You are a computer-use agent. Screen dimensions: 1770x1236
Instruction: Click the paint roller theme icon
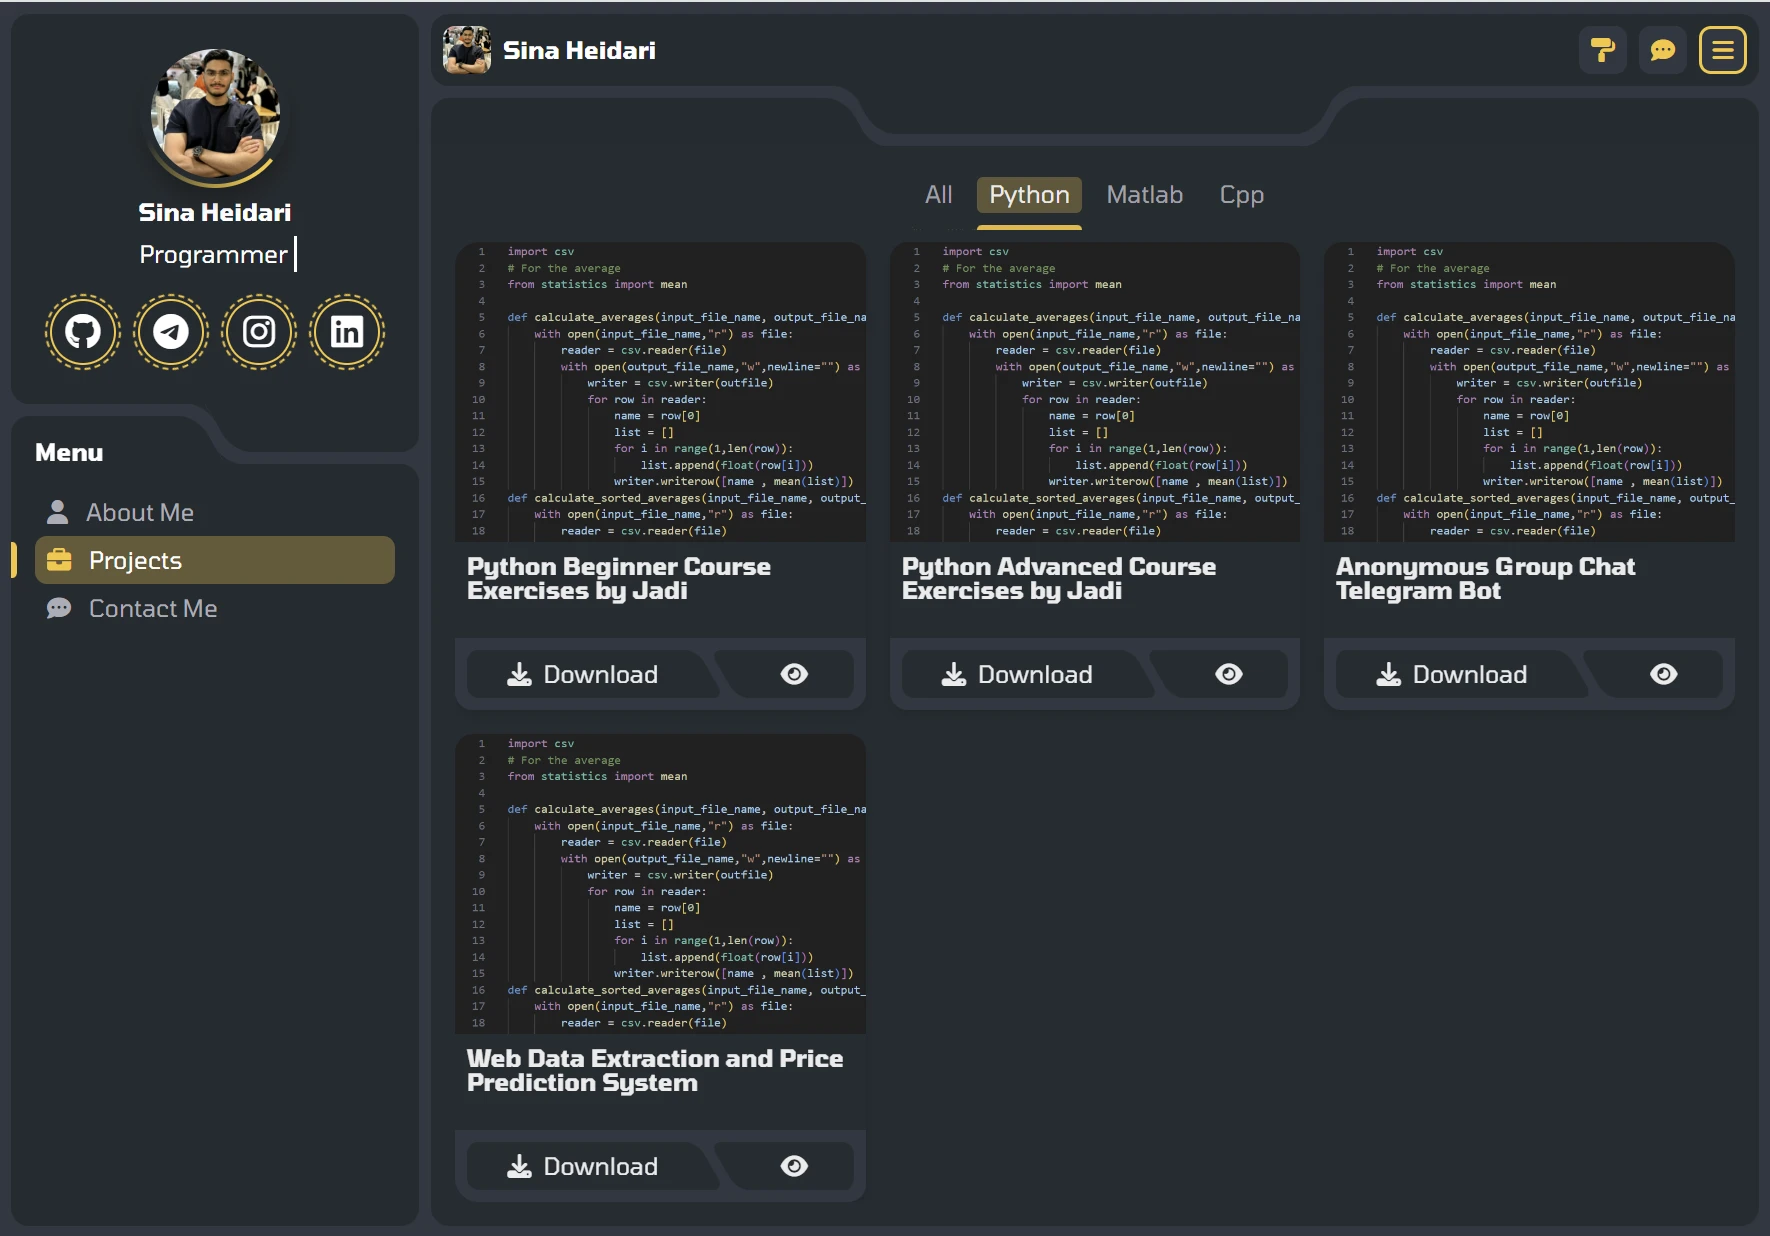tap(1602, 50)
